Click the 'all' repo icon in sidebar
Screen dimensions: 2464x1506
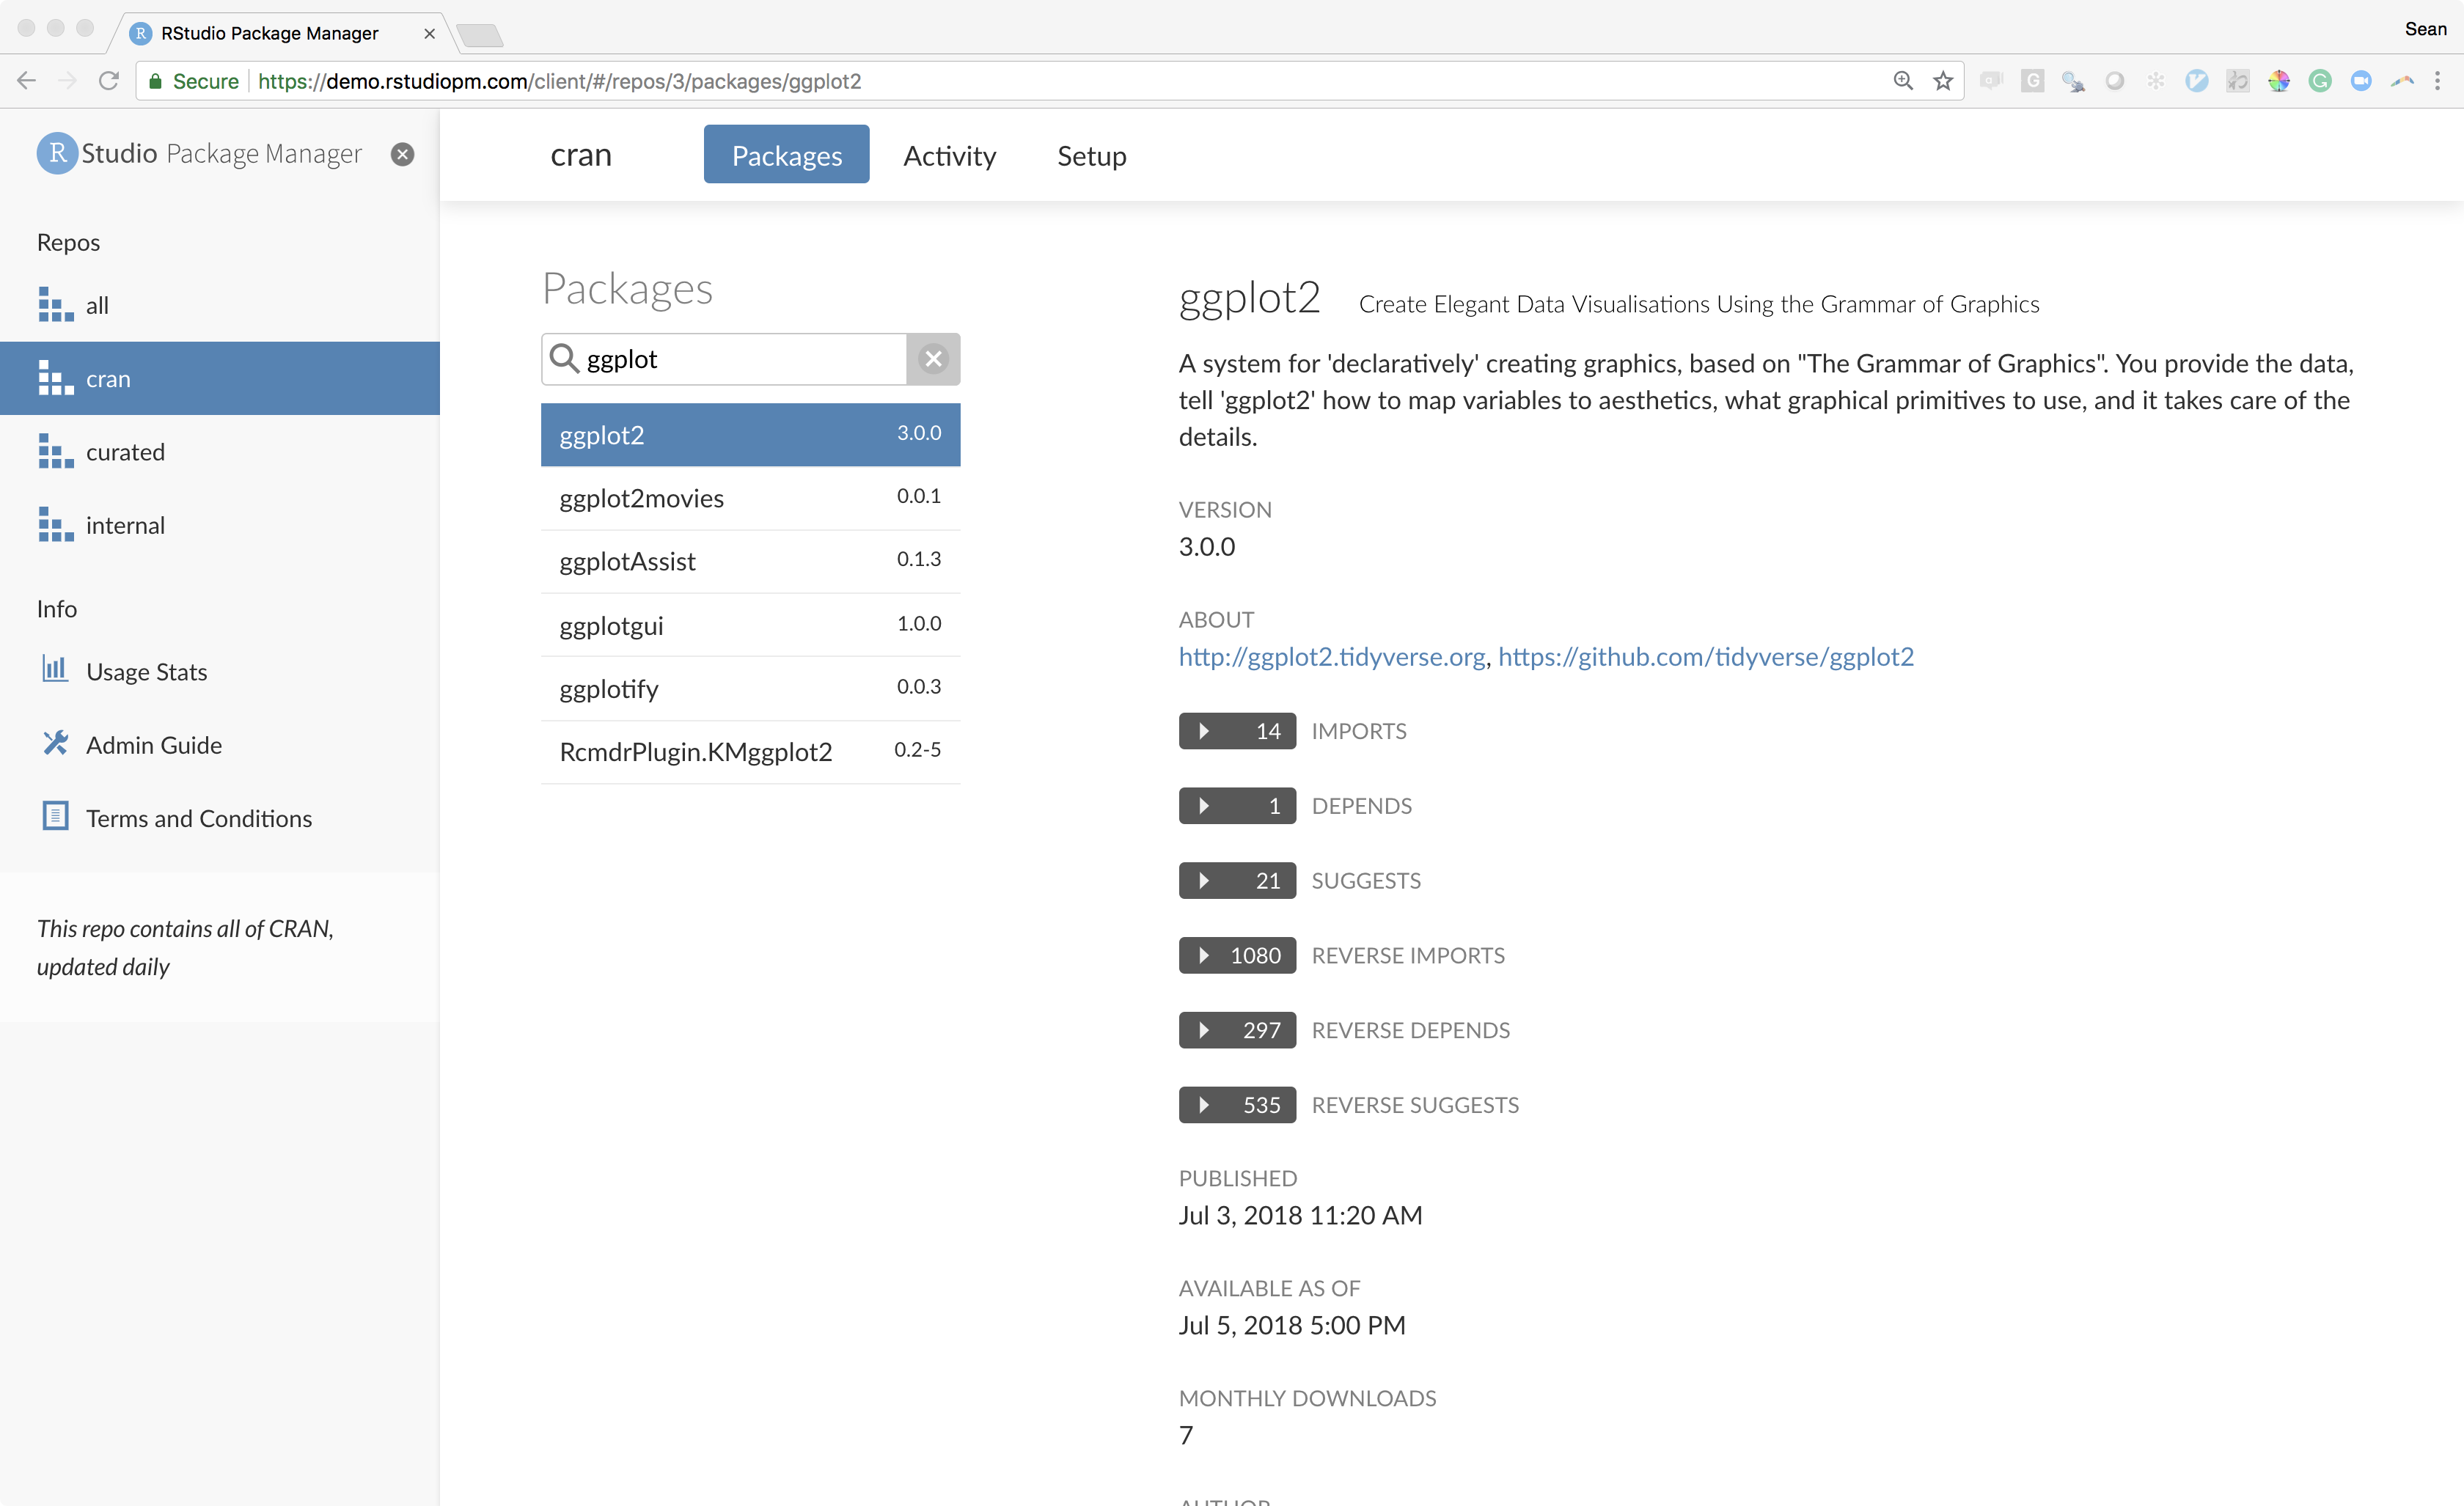click(x=55, y=305)
